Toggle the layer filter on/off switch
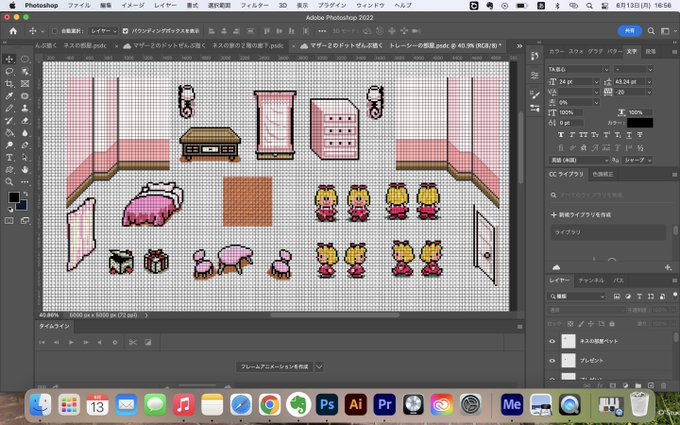680x425 pixels. 674,295
